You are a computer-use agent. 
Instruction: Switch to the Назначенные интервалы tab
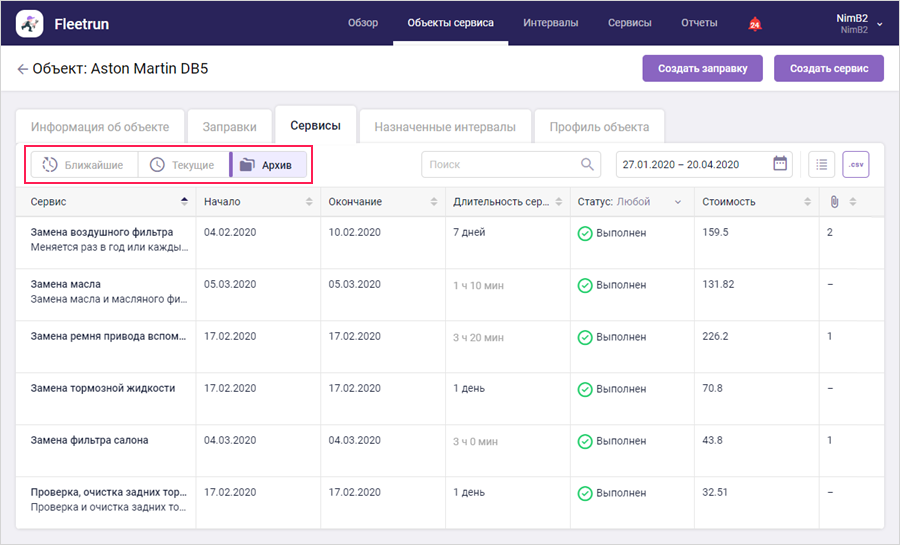[x=445, y=127]
